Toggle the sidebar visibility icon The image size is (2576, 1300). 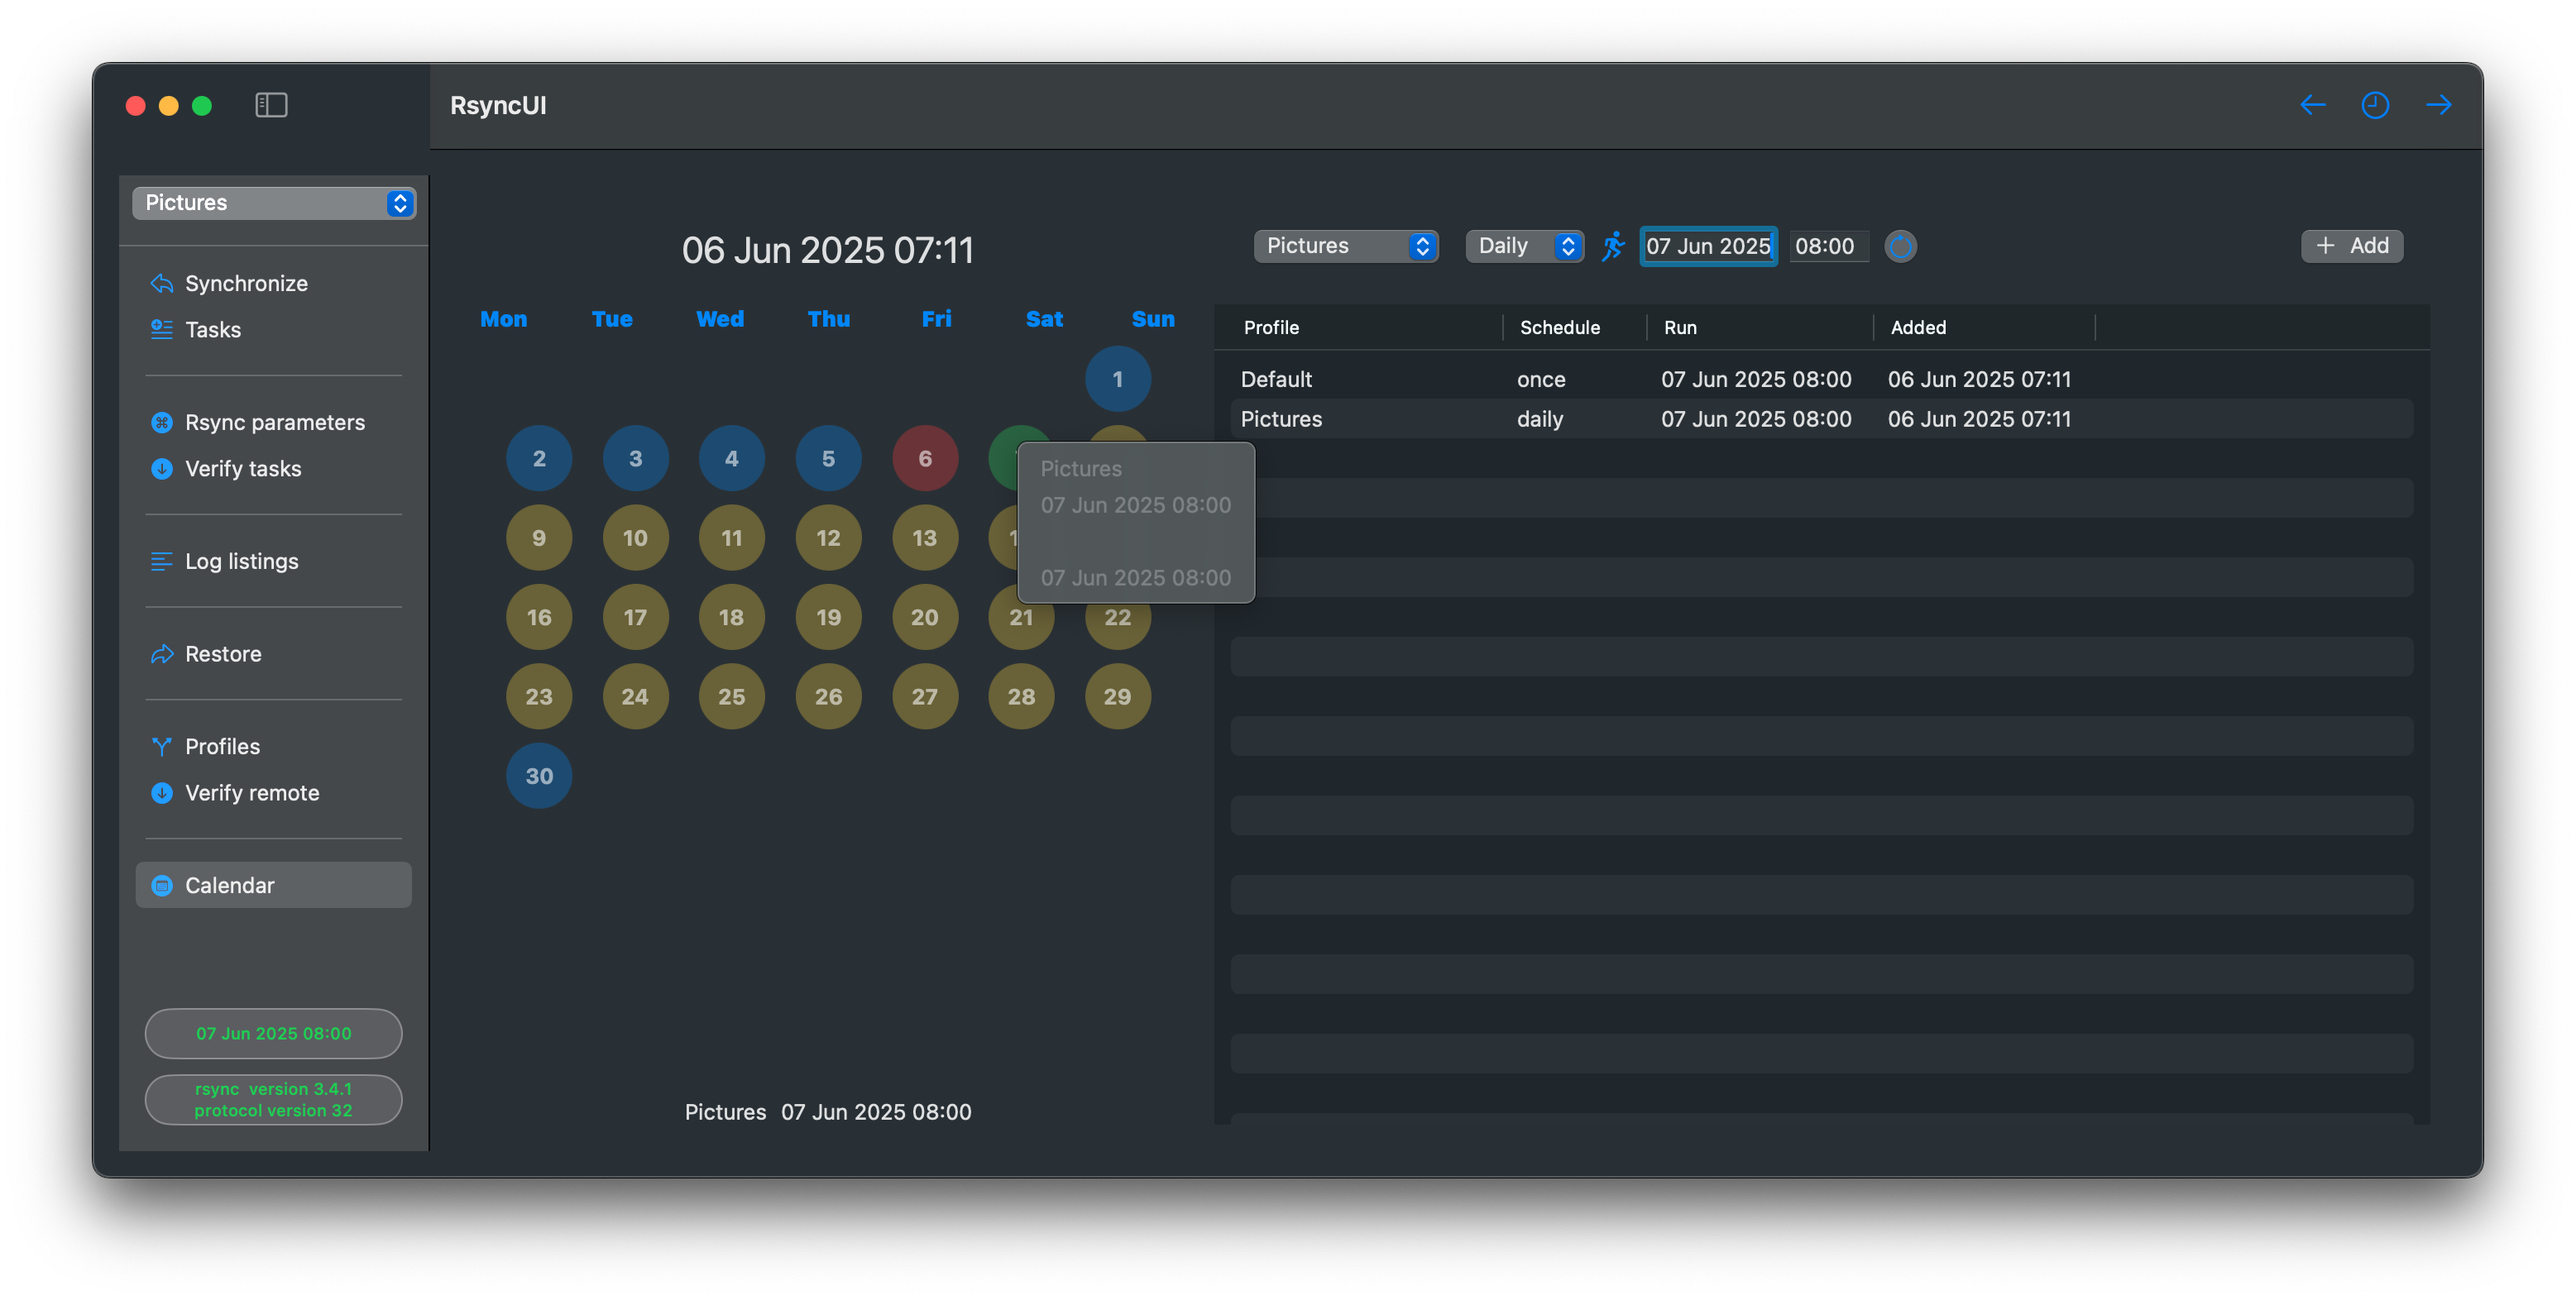click(x=271, y=105)
